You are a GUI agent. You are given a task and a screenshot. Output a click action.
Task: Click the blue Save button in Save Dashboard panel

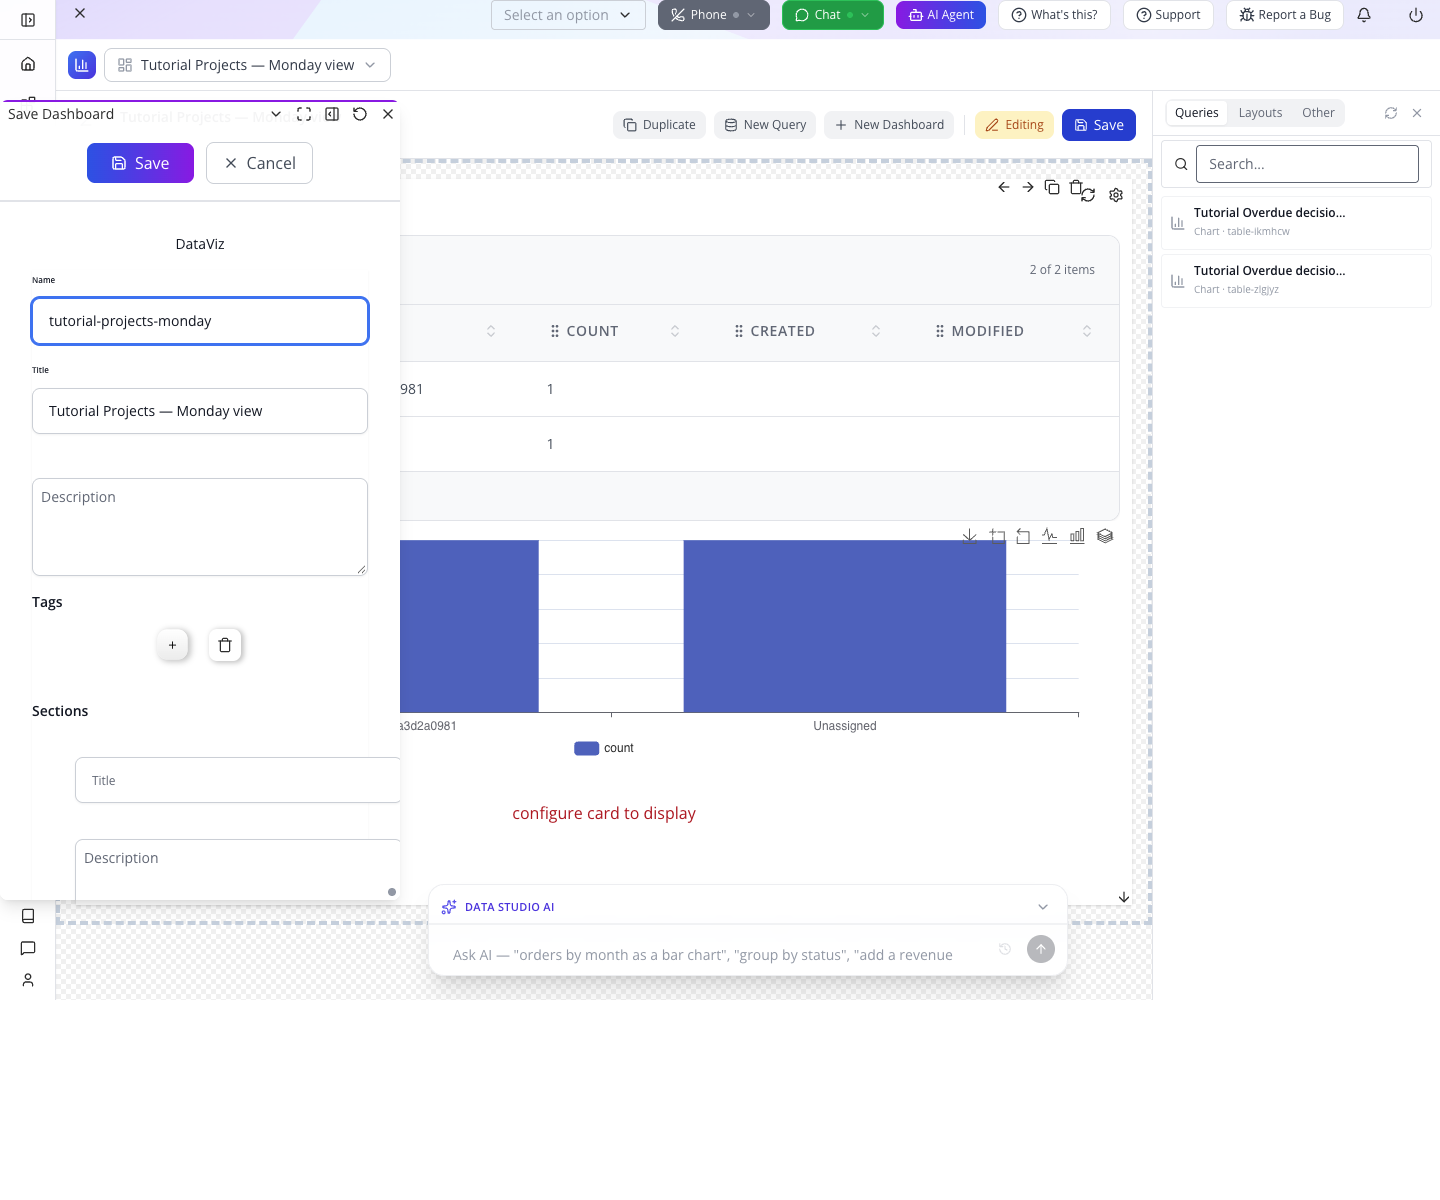coord(140,163)
